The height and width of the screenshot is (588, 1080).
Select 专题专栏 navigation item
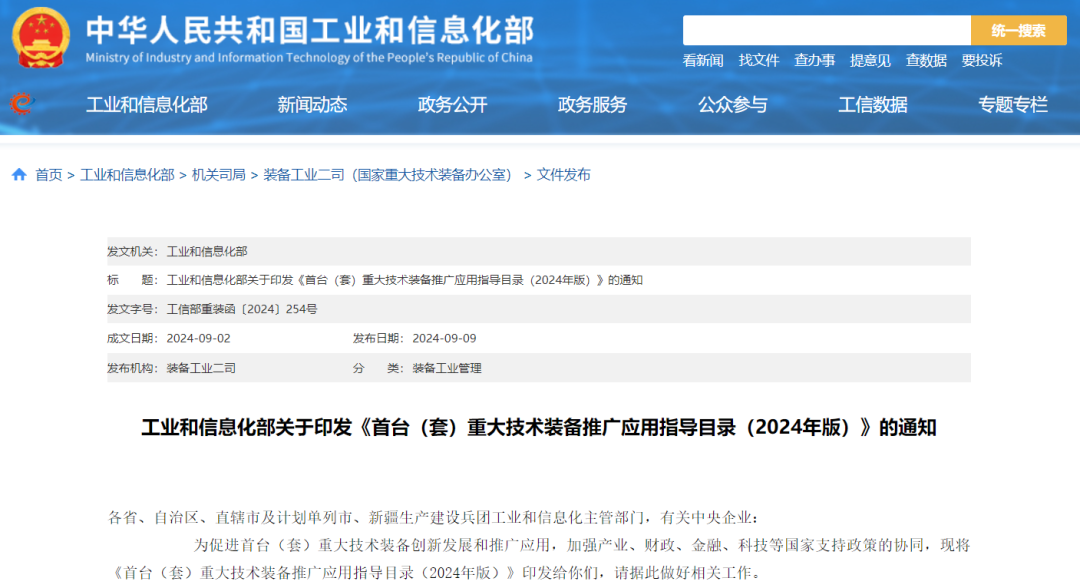(x=1012, y=105)
